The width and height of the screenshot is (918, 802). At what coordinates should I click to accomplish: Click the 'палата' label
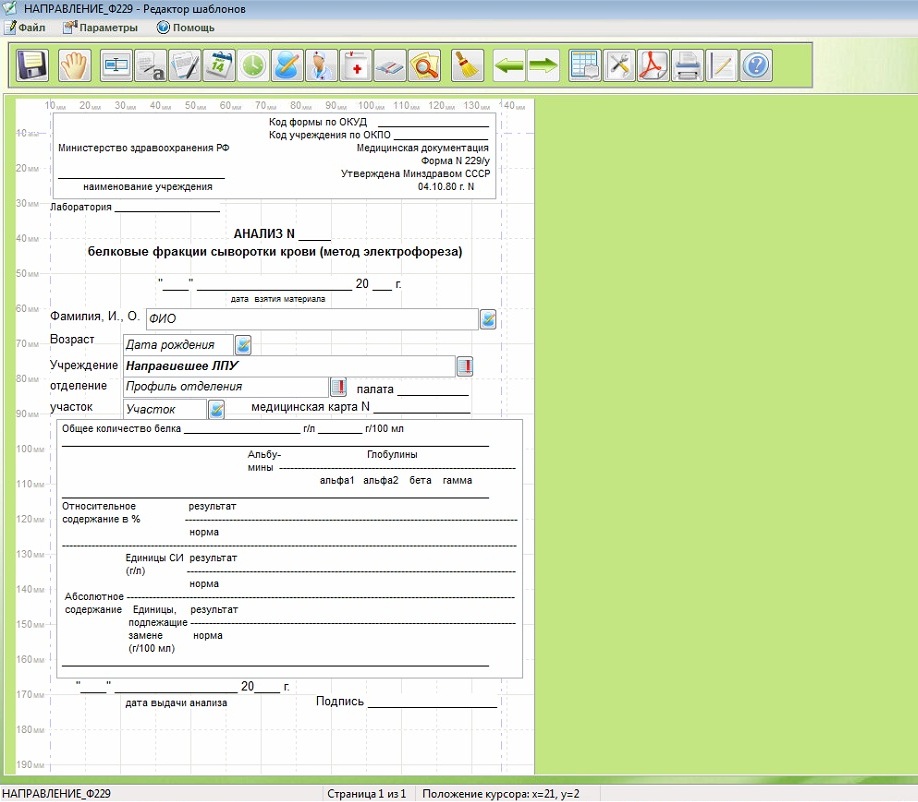(375, 390)
